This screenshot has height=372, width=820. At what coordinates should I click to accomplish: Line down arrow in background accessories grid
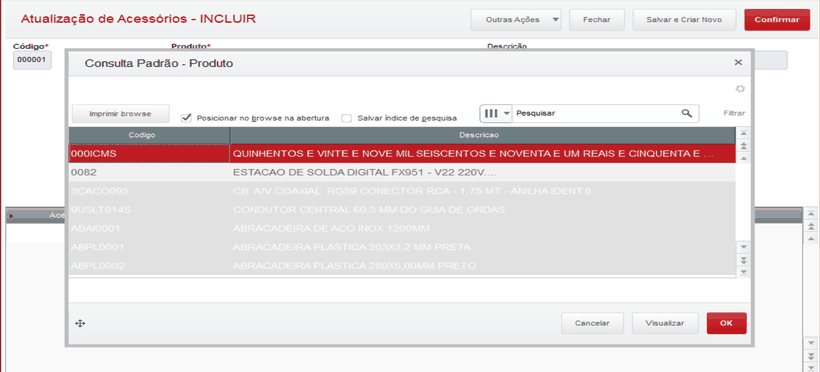click(x=810, y=343)
